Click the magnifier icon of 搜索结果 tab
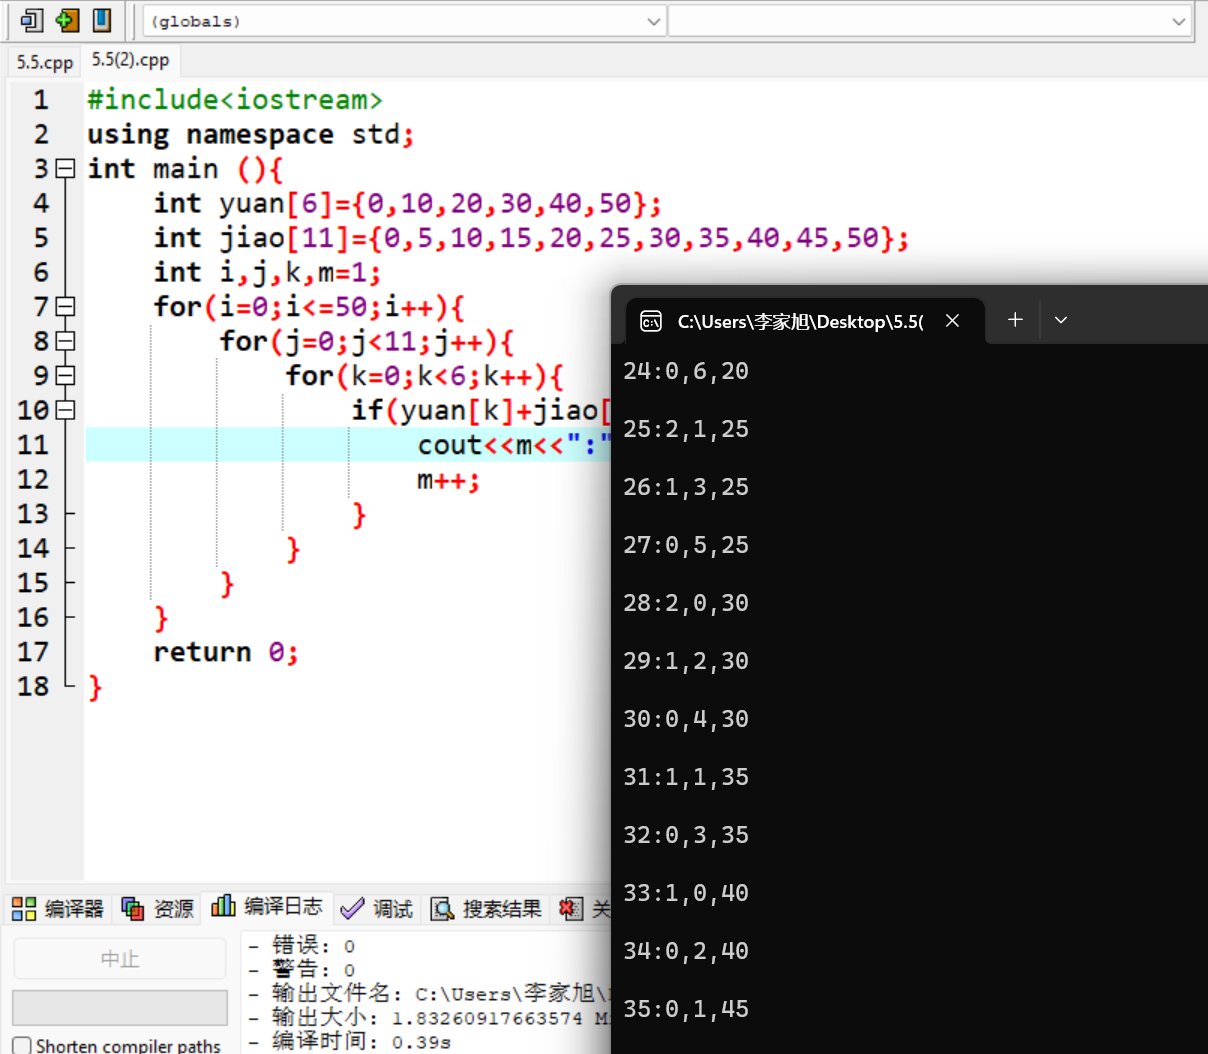The height and width of the screenshot is (1054, 1208). coord(442,908)
